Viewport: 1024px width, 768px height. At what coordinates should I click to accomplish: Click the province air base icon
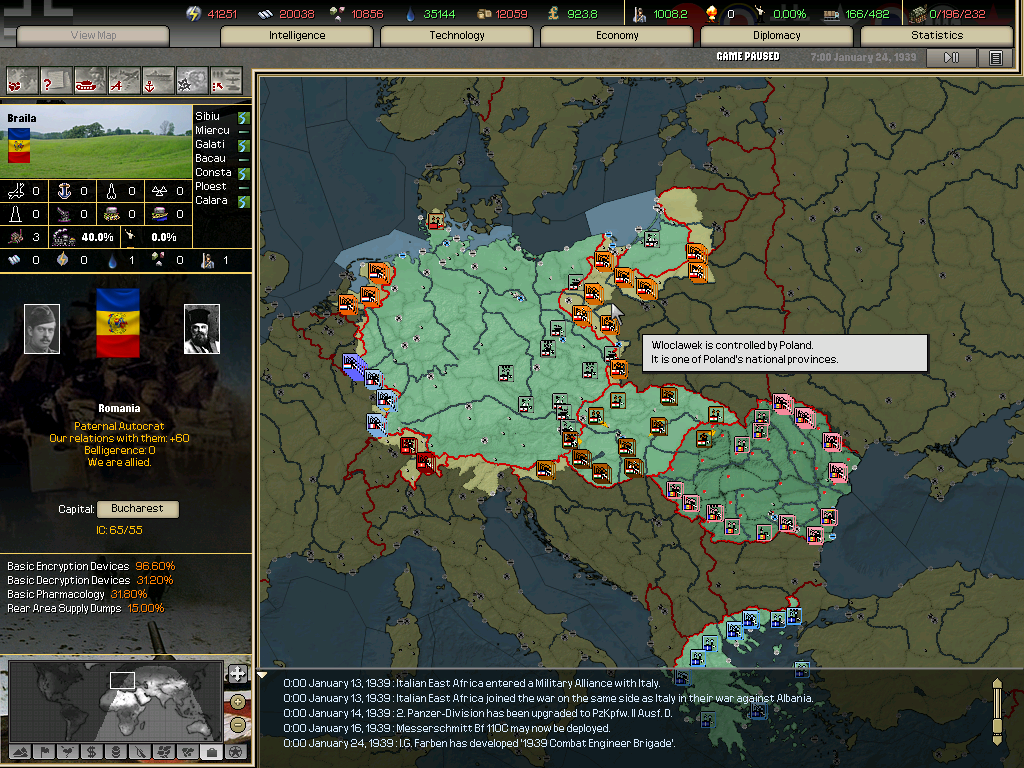point(16,191)
